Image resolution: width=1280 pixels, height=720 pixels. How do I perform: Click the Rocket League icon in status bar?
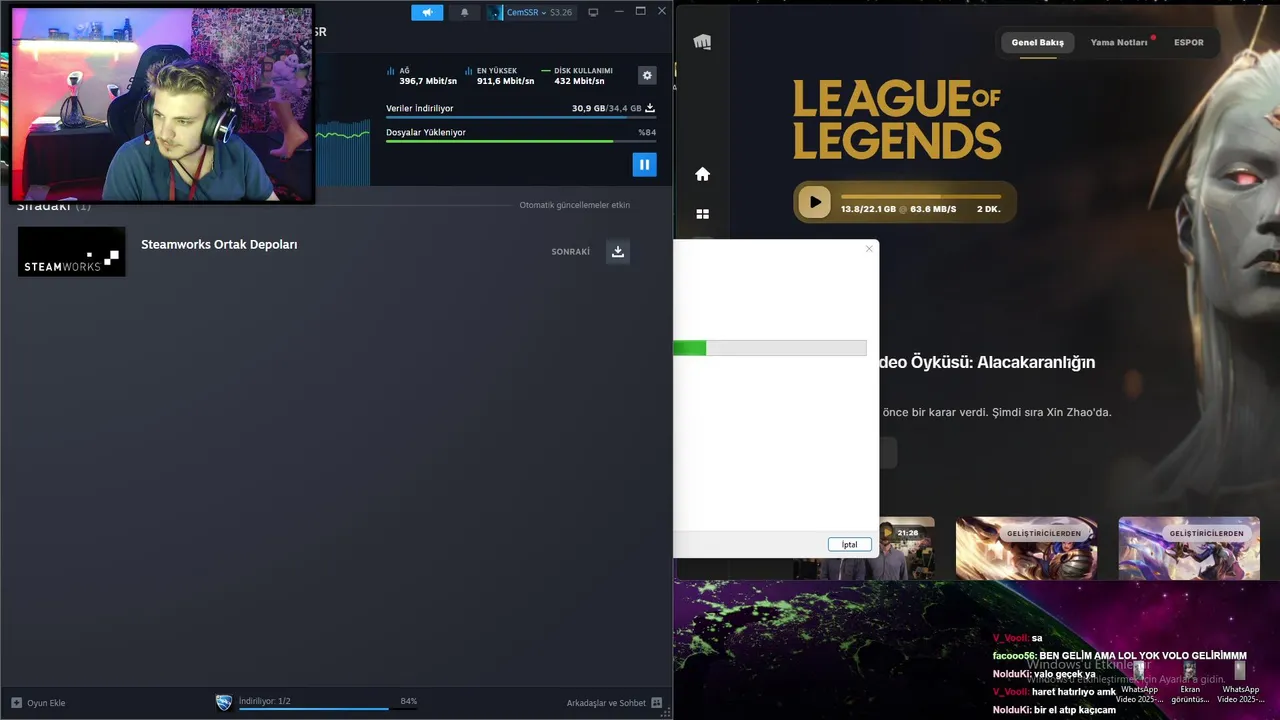224,702
